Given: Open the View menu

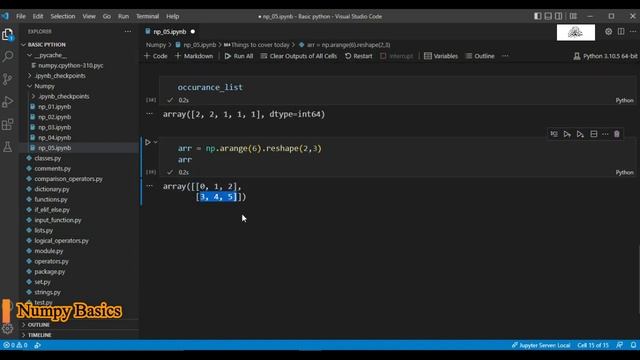Looking at the screenshot, I should tap(89, 16).
